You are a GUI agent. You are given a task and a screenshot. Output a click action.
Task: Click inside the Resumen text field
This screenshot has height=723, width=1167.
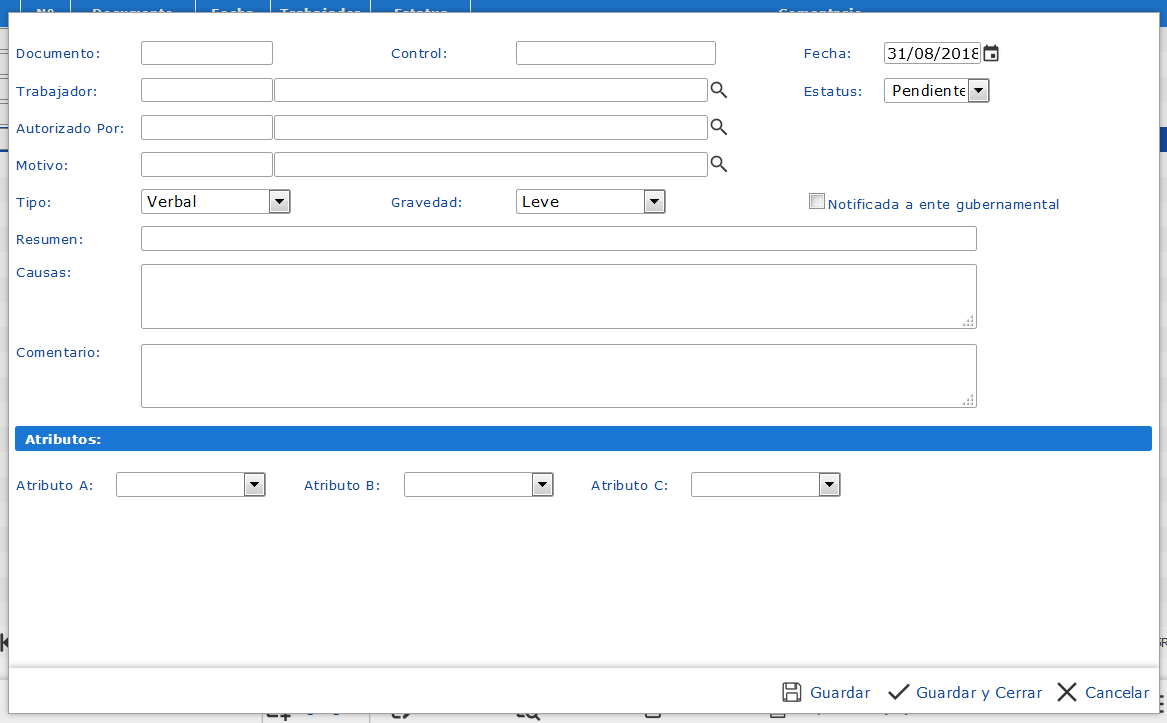point(558,239)
